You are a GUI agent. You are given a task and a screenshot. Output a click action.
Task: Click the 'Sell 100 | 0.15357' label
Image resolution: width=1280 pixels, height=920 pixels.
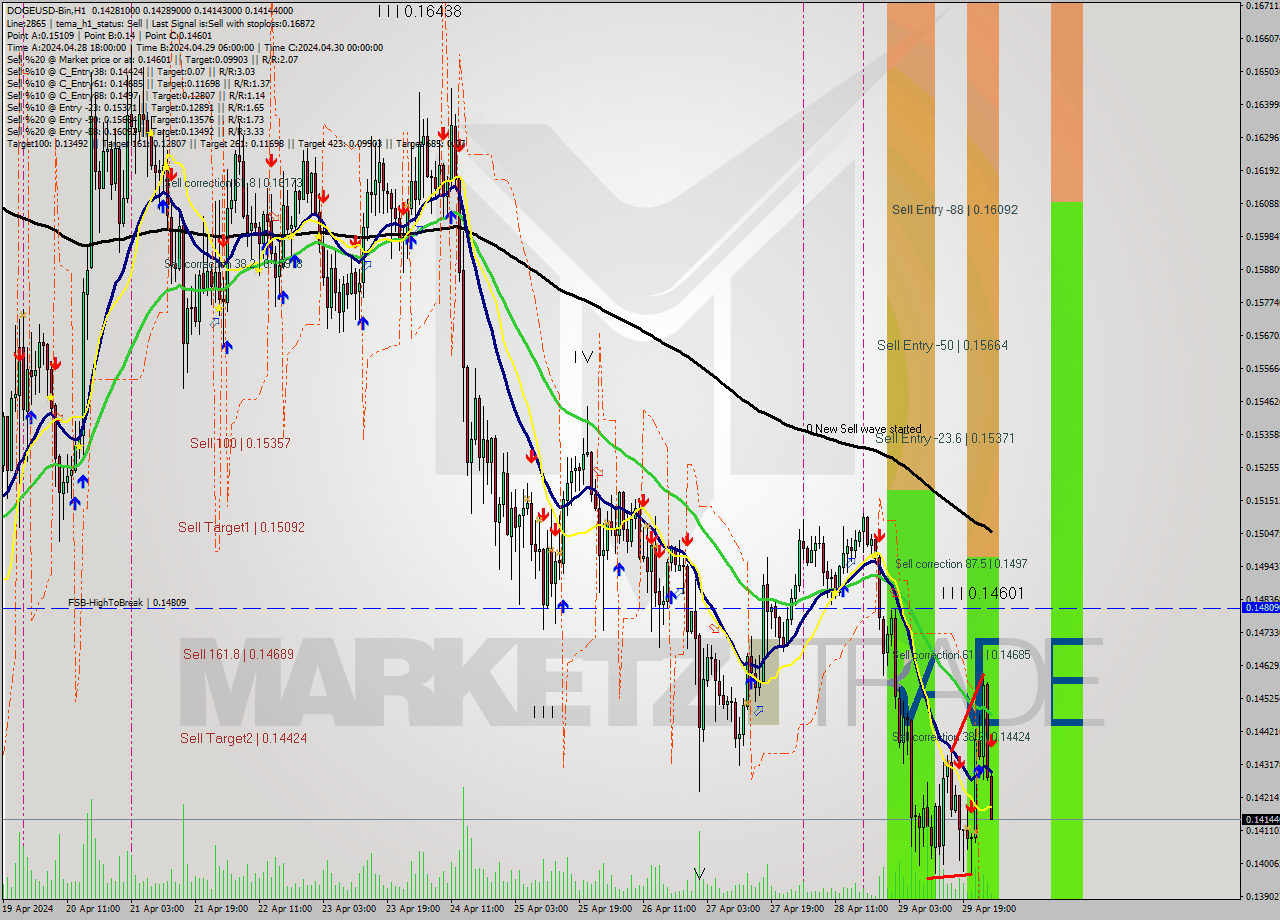pos(240,443)
